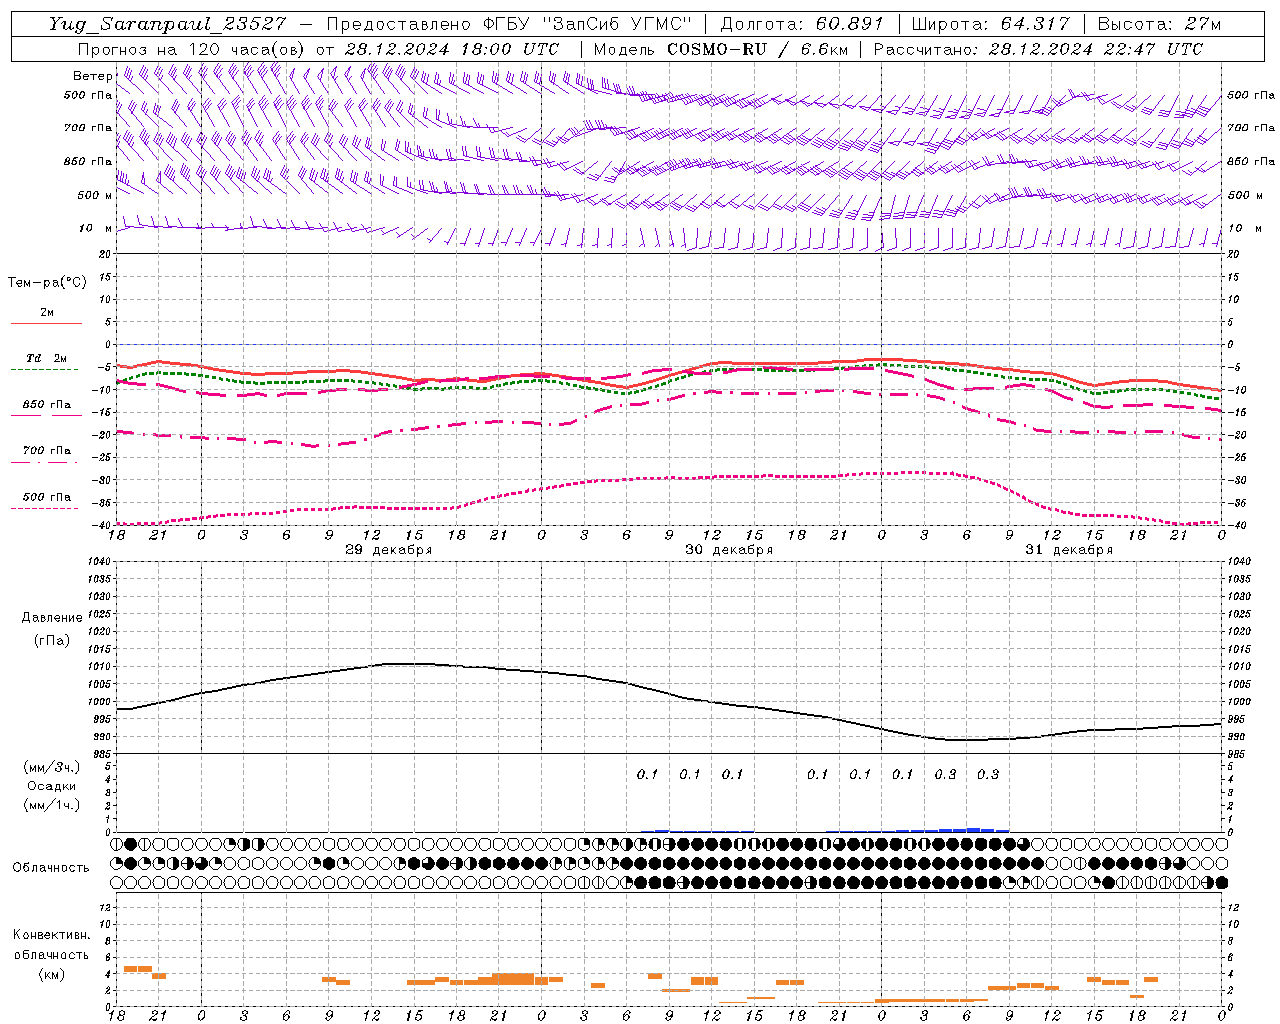Select the Тем-ра(°C) panel label
Image resolution: width=1280 pixels, height=1024 pixels.
pos(47,283)
